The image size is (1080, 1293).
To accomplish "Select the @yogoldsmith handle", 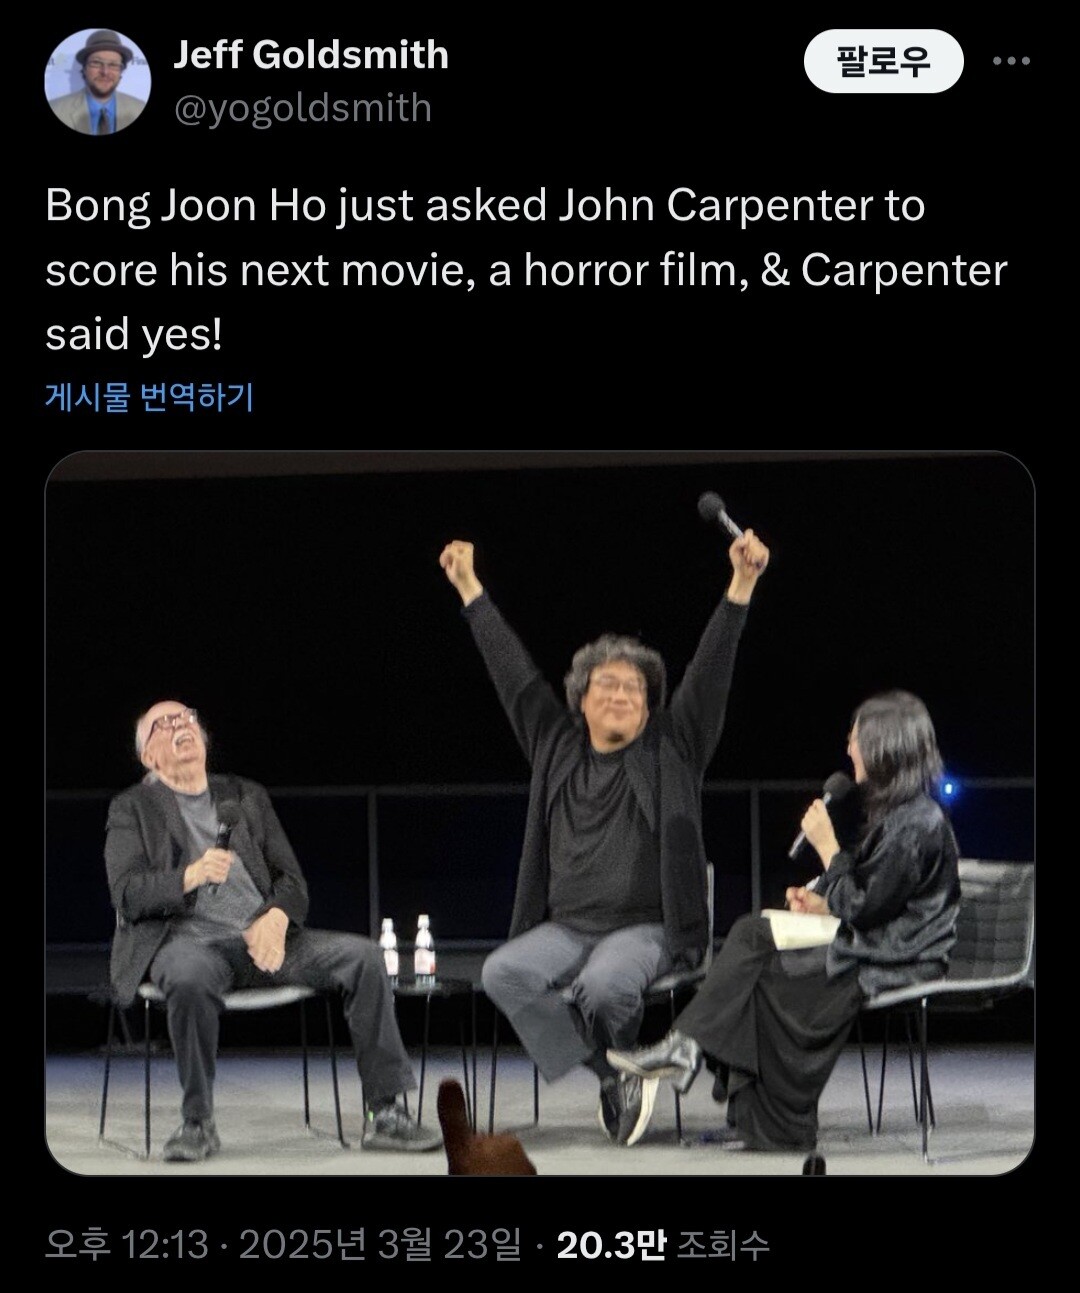I will point(303,108).
